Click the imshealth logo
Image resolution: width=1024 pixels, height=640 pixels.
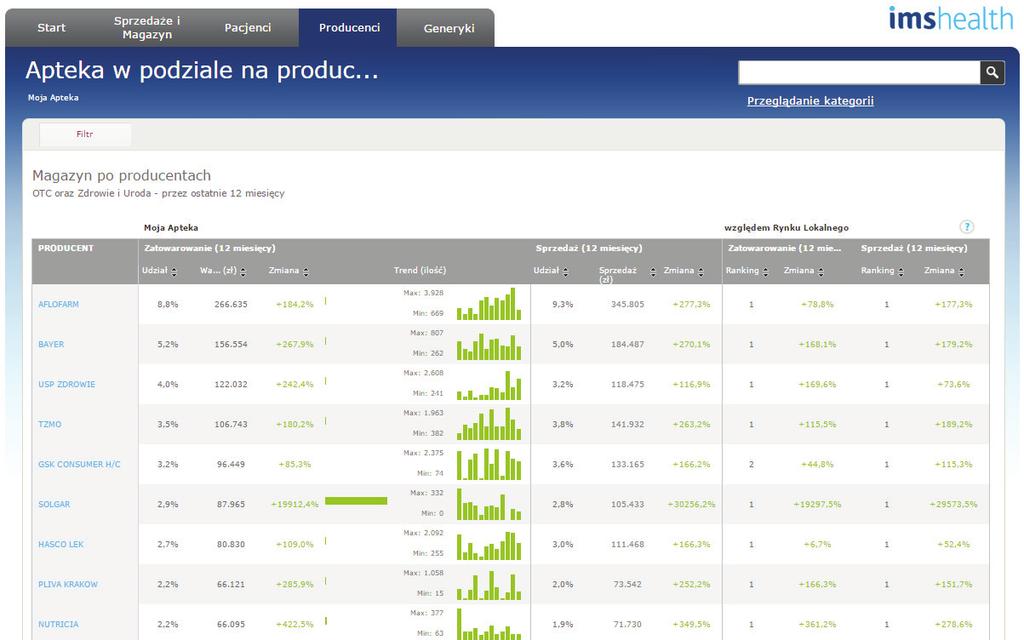click(x=950, y=19)
